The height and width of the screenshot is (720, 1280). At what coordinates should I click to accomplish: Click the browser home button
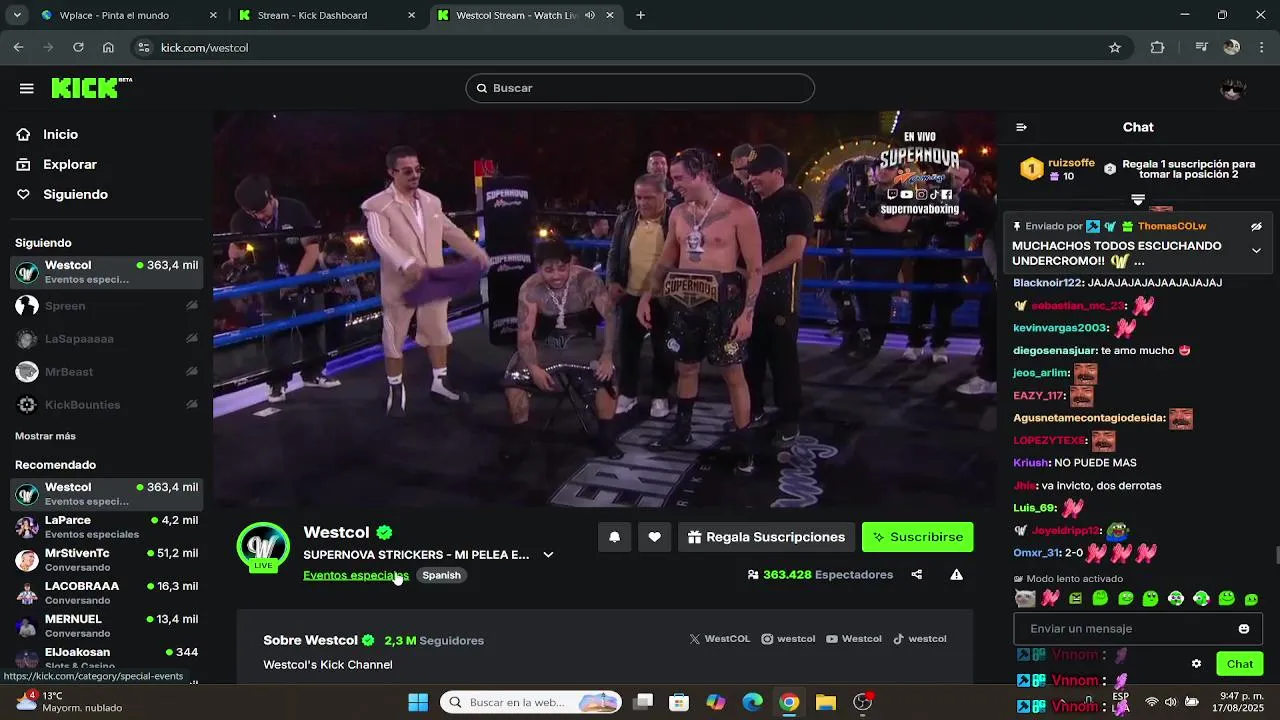pos(108,47)
